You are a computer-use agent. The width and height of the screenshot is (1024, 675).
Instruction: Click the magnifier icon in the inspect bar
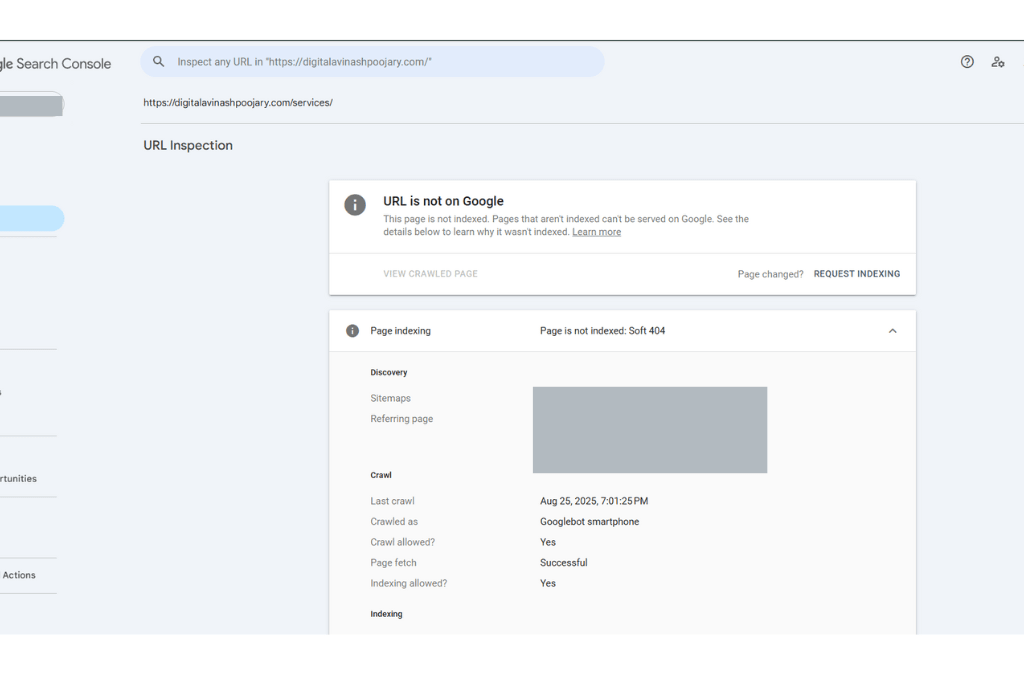[x=159, y=61]
